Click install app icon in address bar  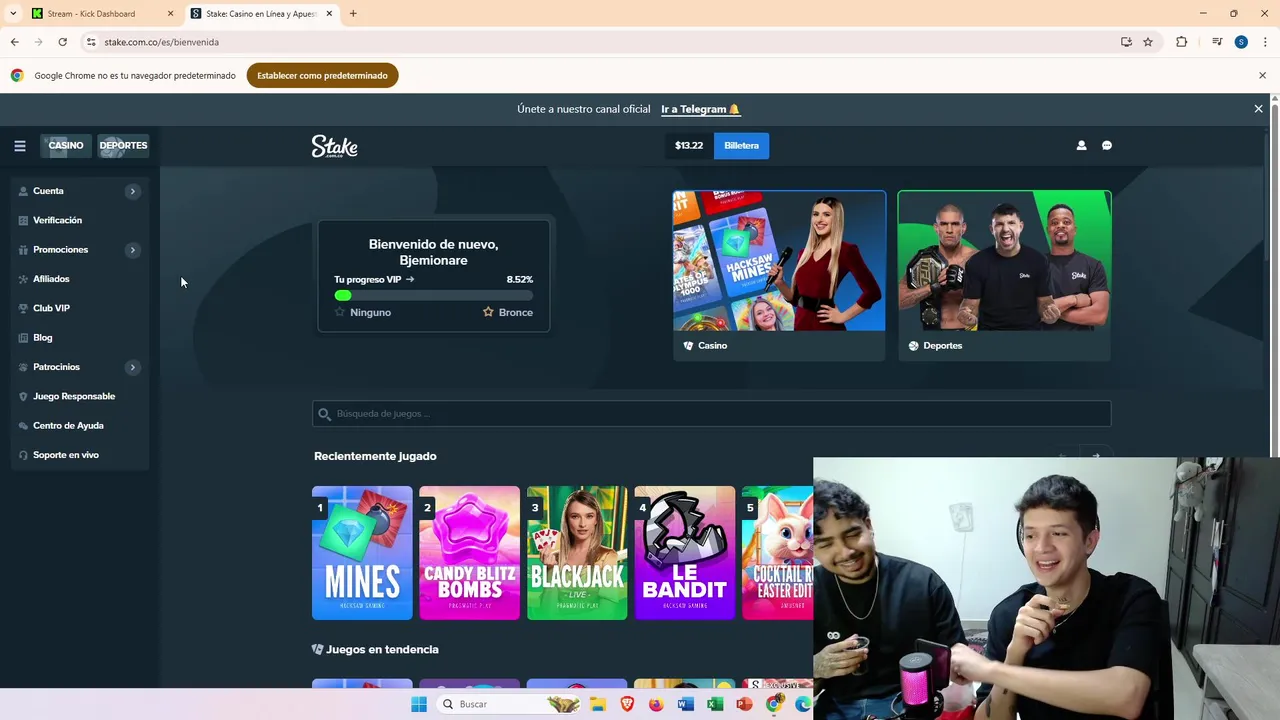coord(1126,42)
